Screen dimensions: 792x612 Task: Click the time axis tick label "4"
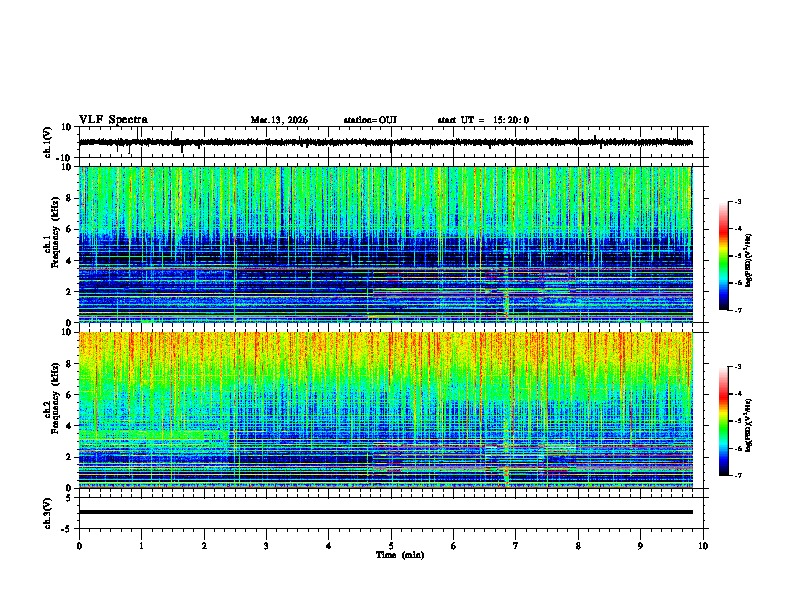(329, 546)
